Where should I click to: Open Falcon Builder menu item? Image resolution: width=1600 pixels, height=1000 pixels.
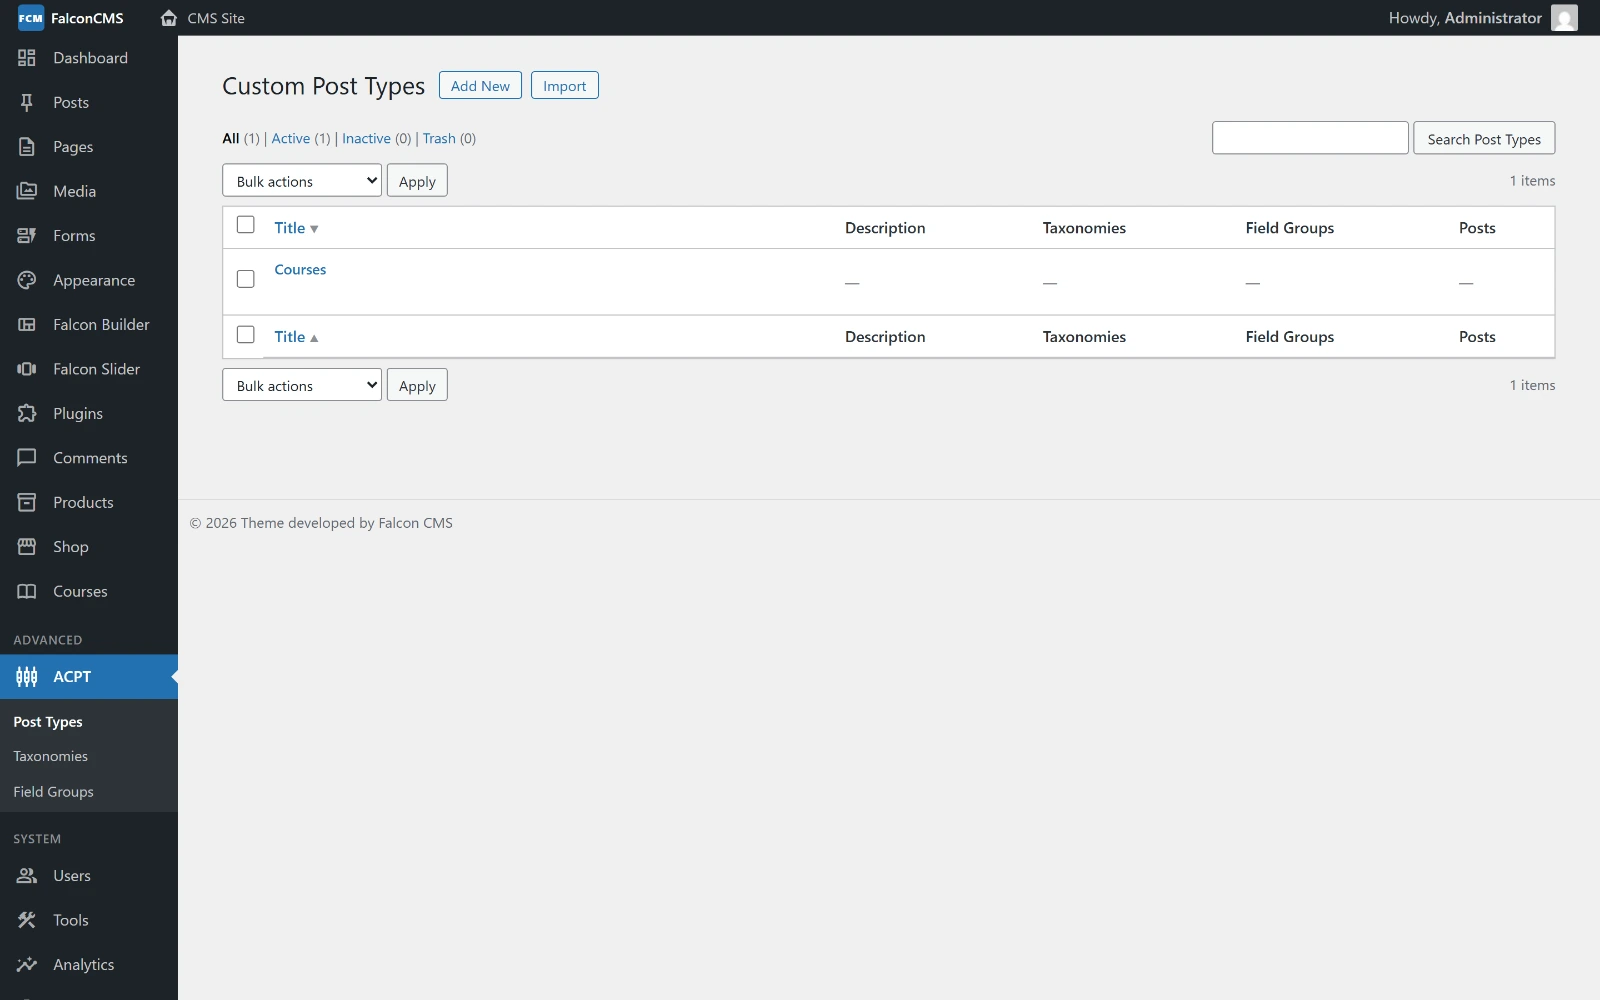click(89, 324)
